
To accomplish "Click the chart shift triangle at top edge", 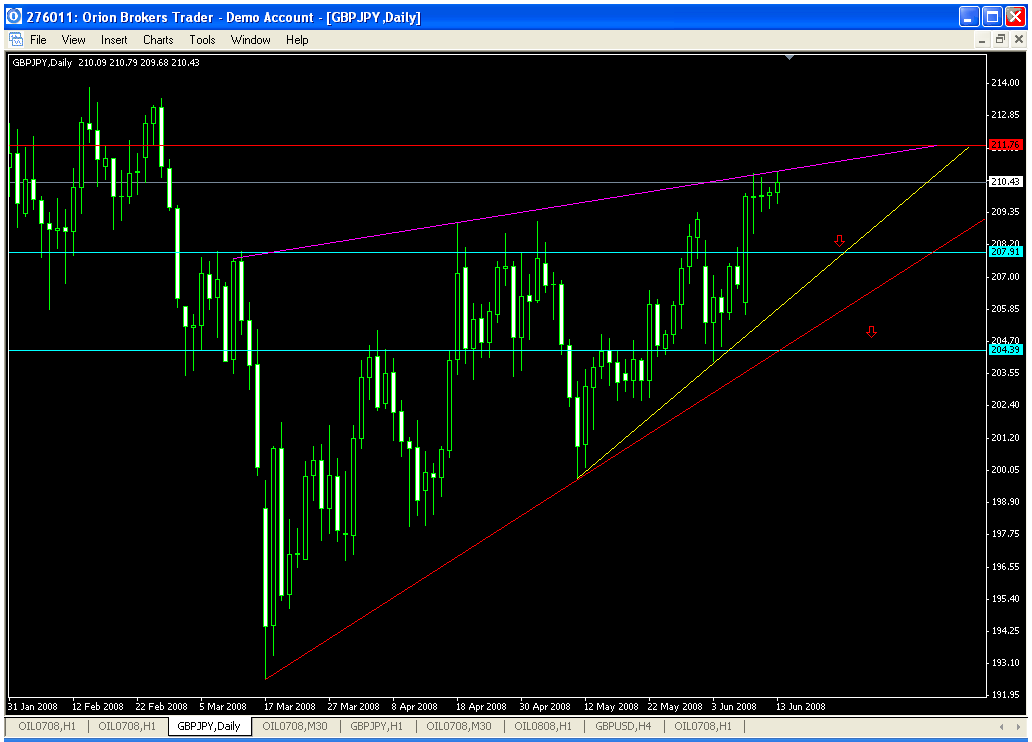I will (790, 58).
